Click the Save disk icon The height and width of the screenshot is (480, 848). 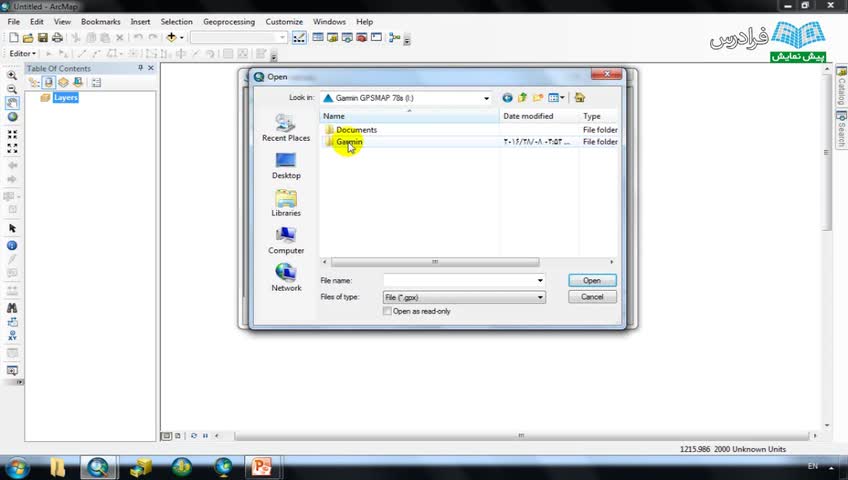(x=42, y=37)
